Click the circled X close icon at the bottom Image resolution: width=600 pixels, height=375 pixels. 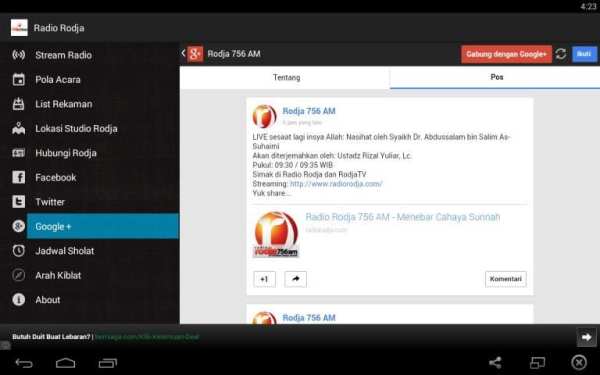click(579, 362)
